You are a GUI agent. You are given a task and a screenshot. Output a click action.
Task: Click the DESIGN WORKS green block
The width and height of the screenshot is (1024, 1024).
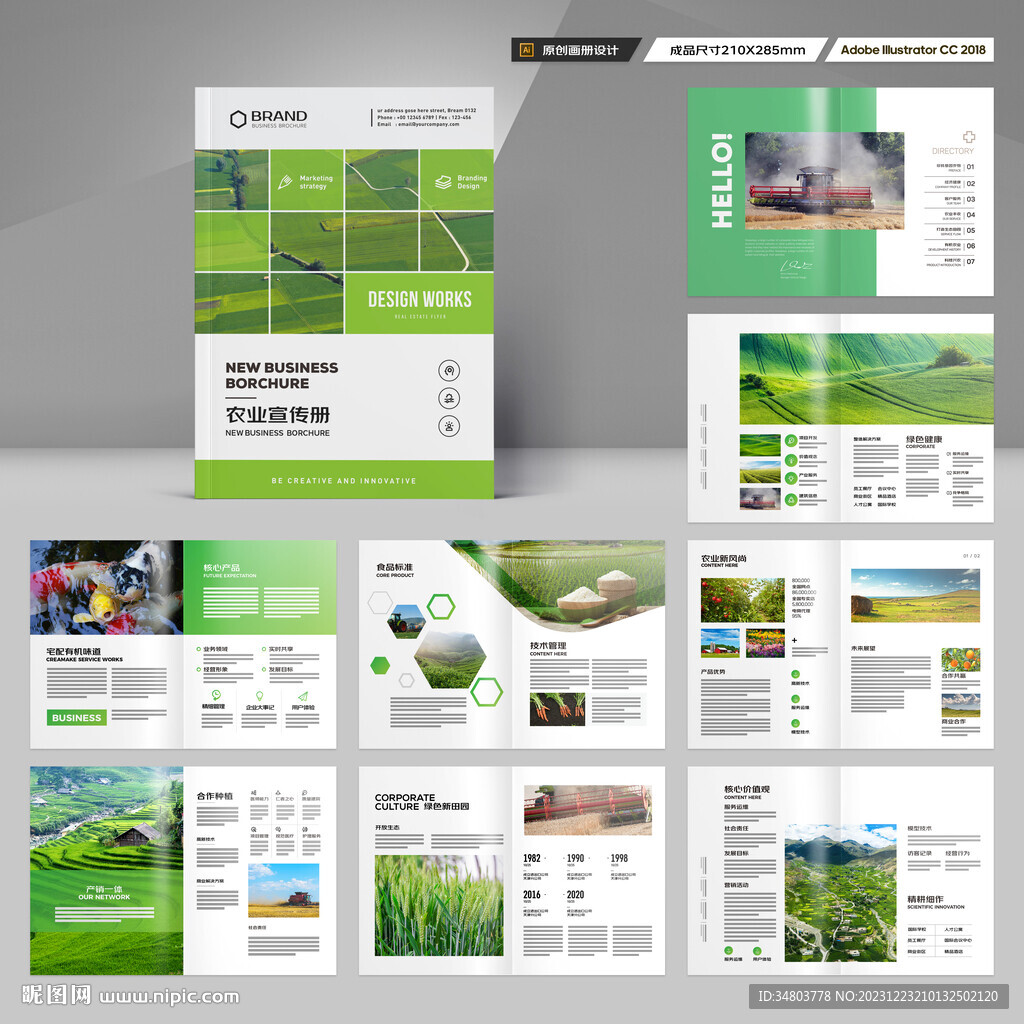tap(419, 303)
